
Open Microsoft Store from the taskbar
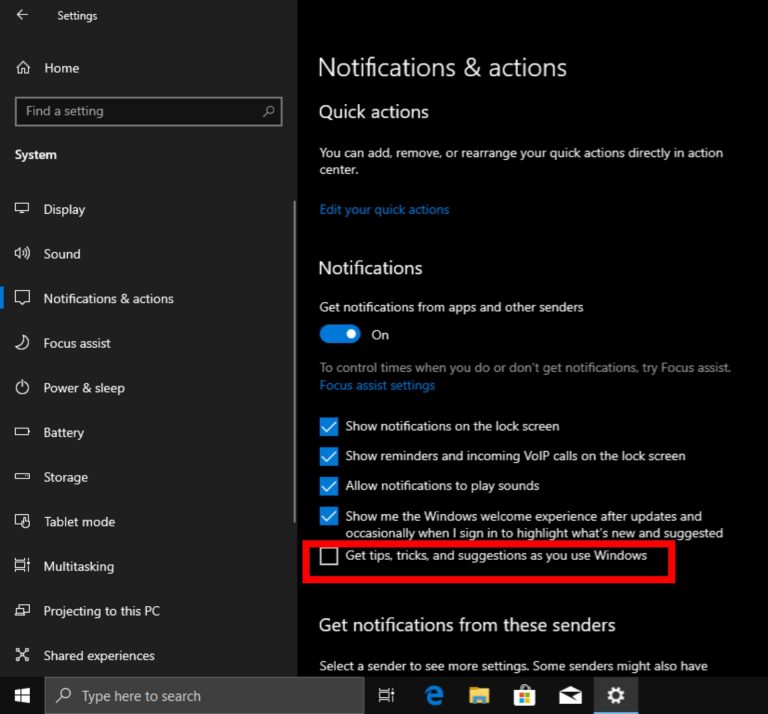coord(524,695)
